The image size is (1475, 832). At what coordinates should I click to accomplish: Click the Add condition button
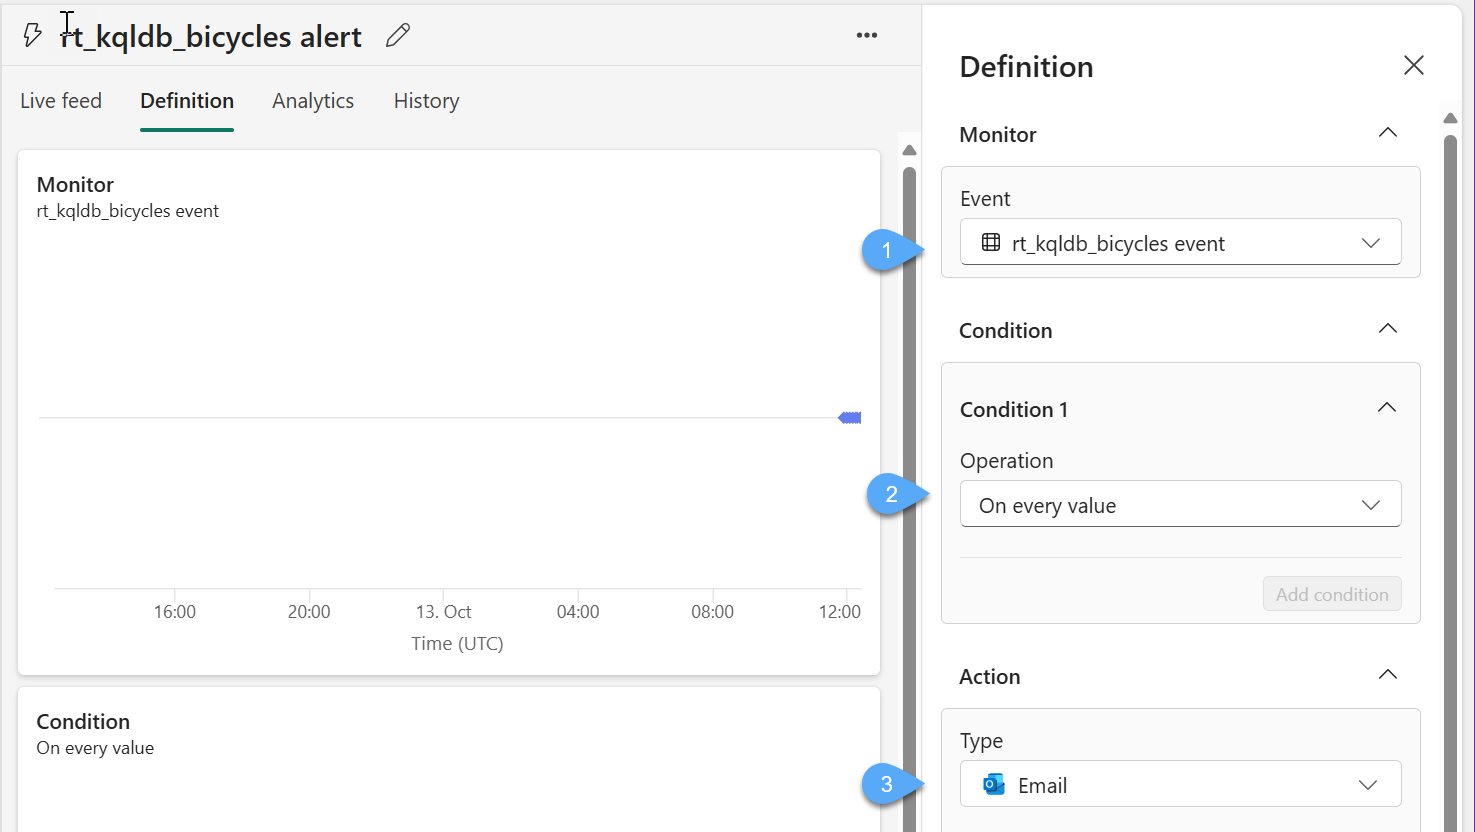(x=1331, y=594)
